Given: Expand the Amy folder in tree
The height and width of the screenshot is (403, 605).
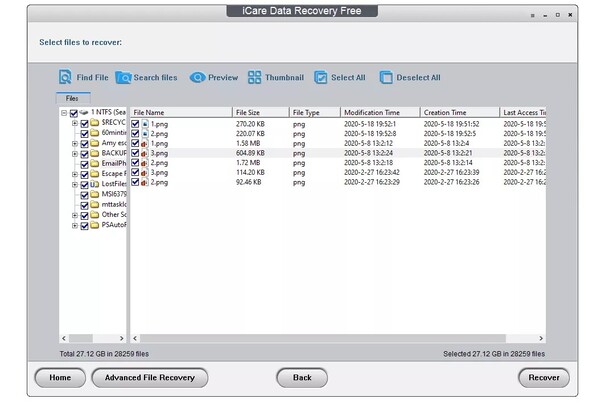Looking at the screenshot, I should (74, 143).
